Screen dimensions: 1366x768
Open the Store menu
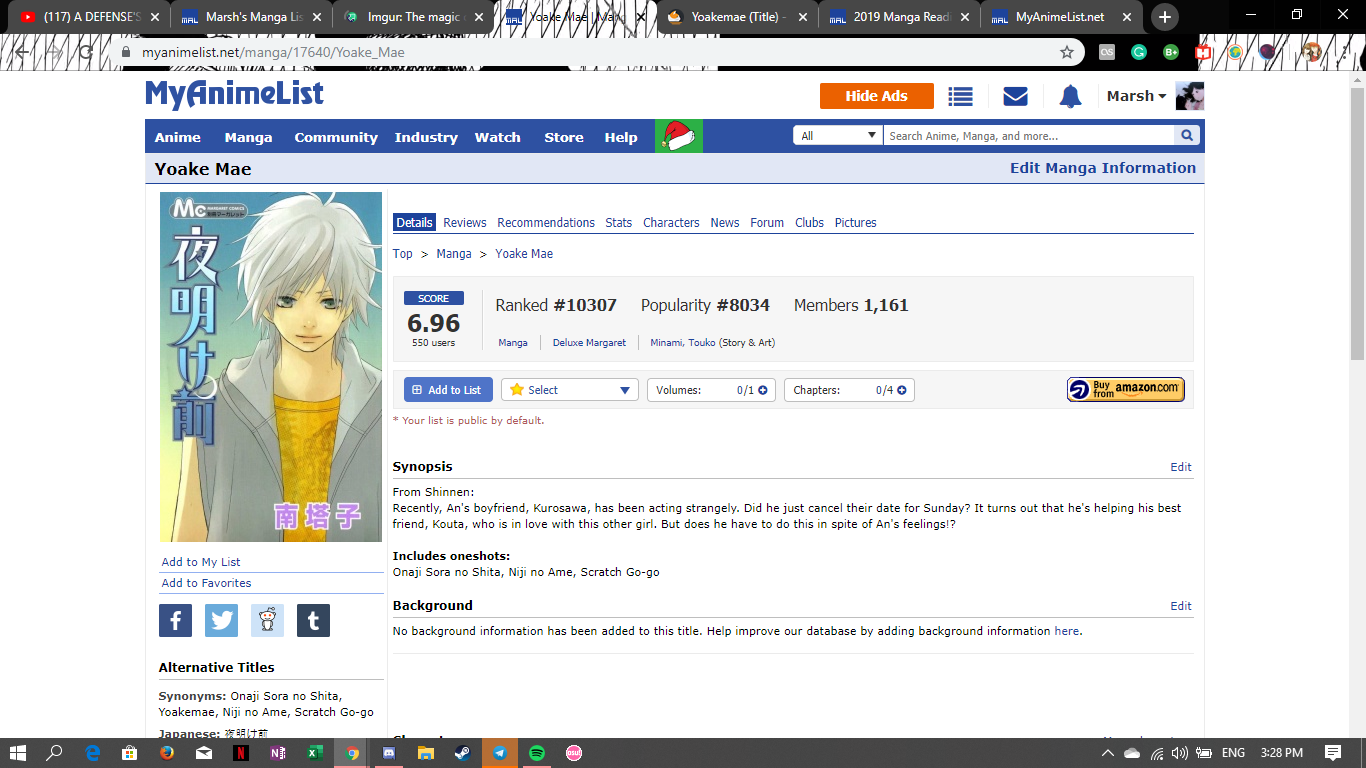[564, 137]
